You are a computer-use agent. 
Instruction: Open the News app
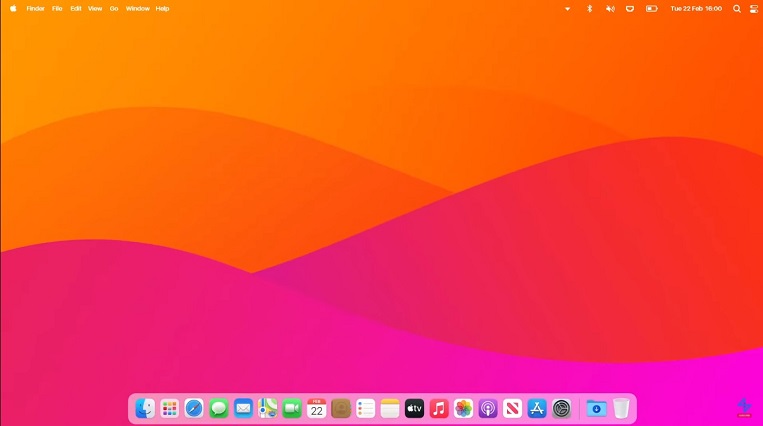512,408
